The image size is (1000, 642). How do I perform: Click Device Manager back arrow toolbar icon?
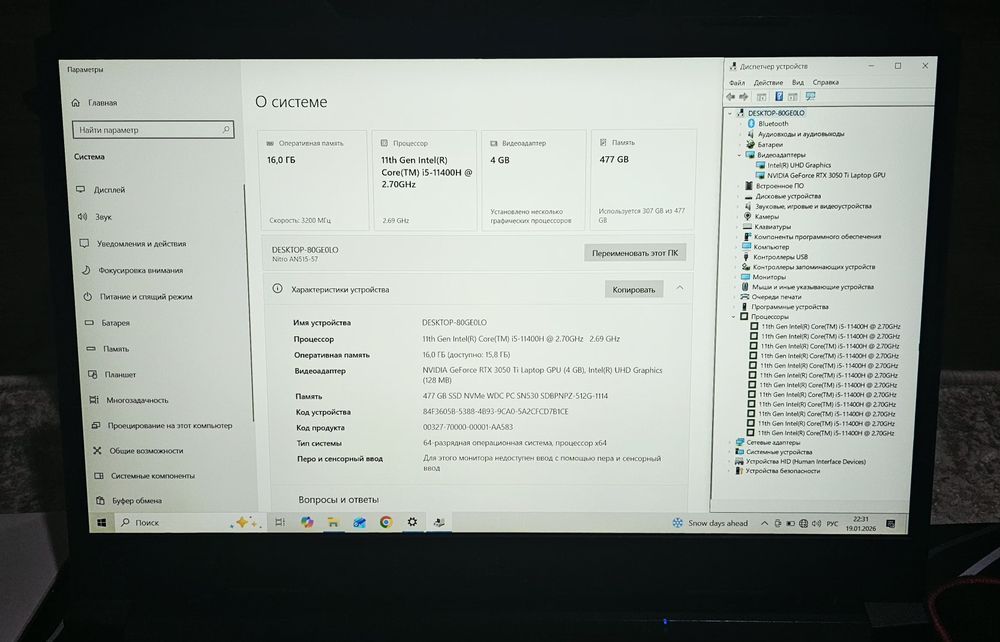[730, 97]
